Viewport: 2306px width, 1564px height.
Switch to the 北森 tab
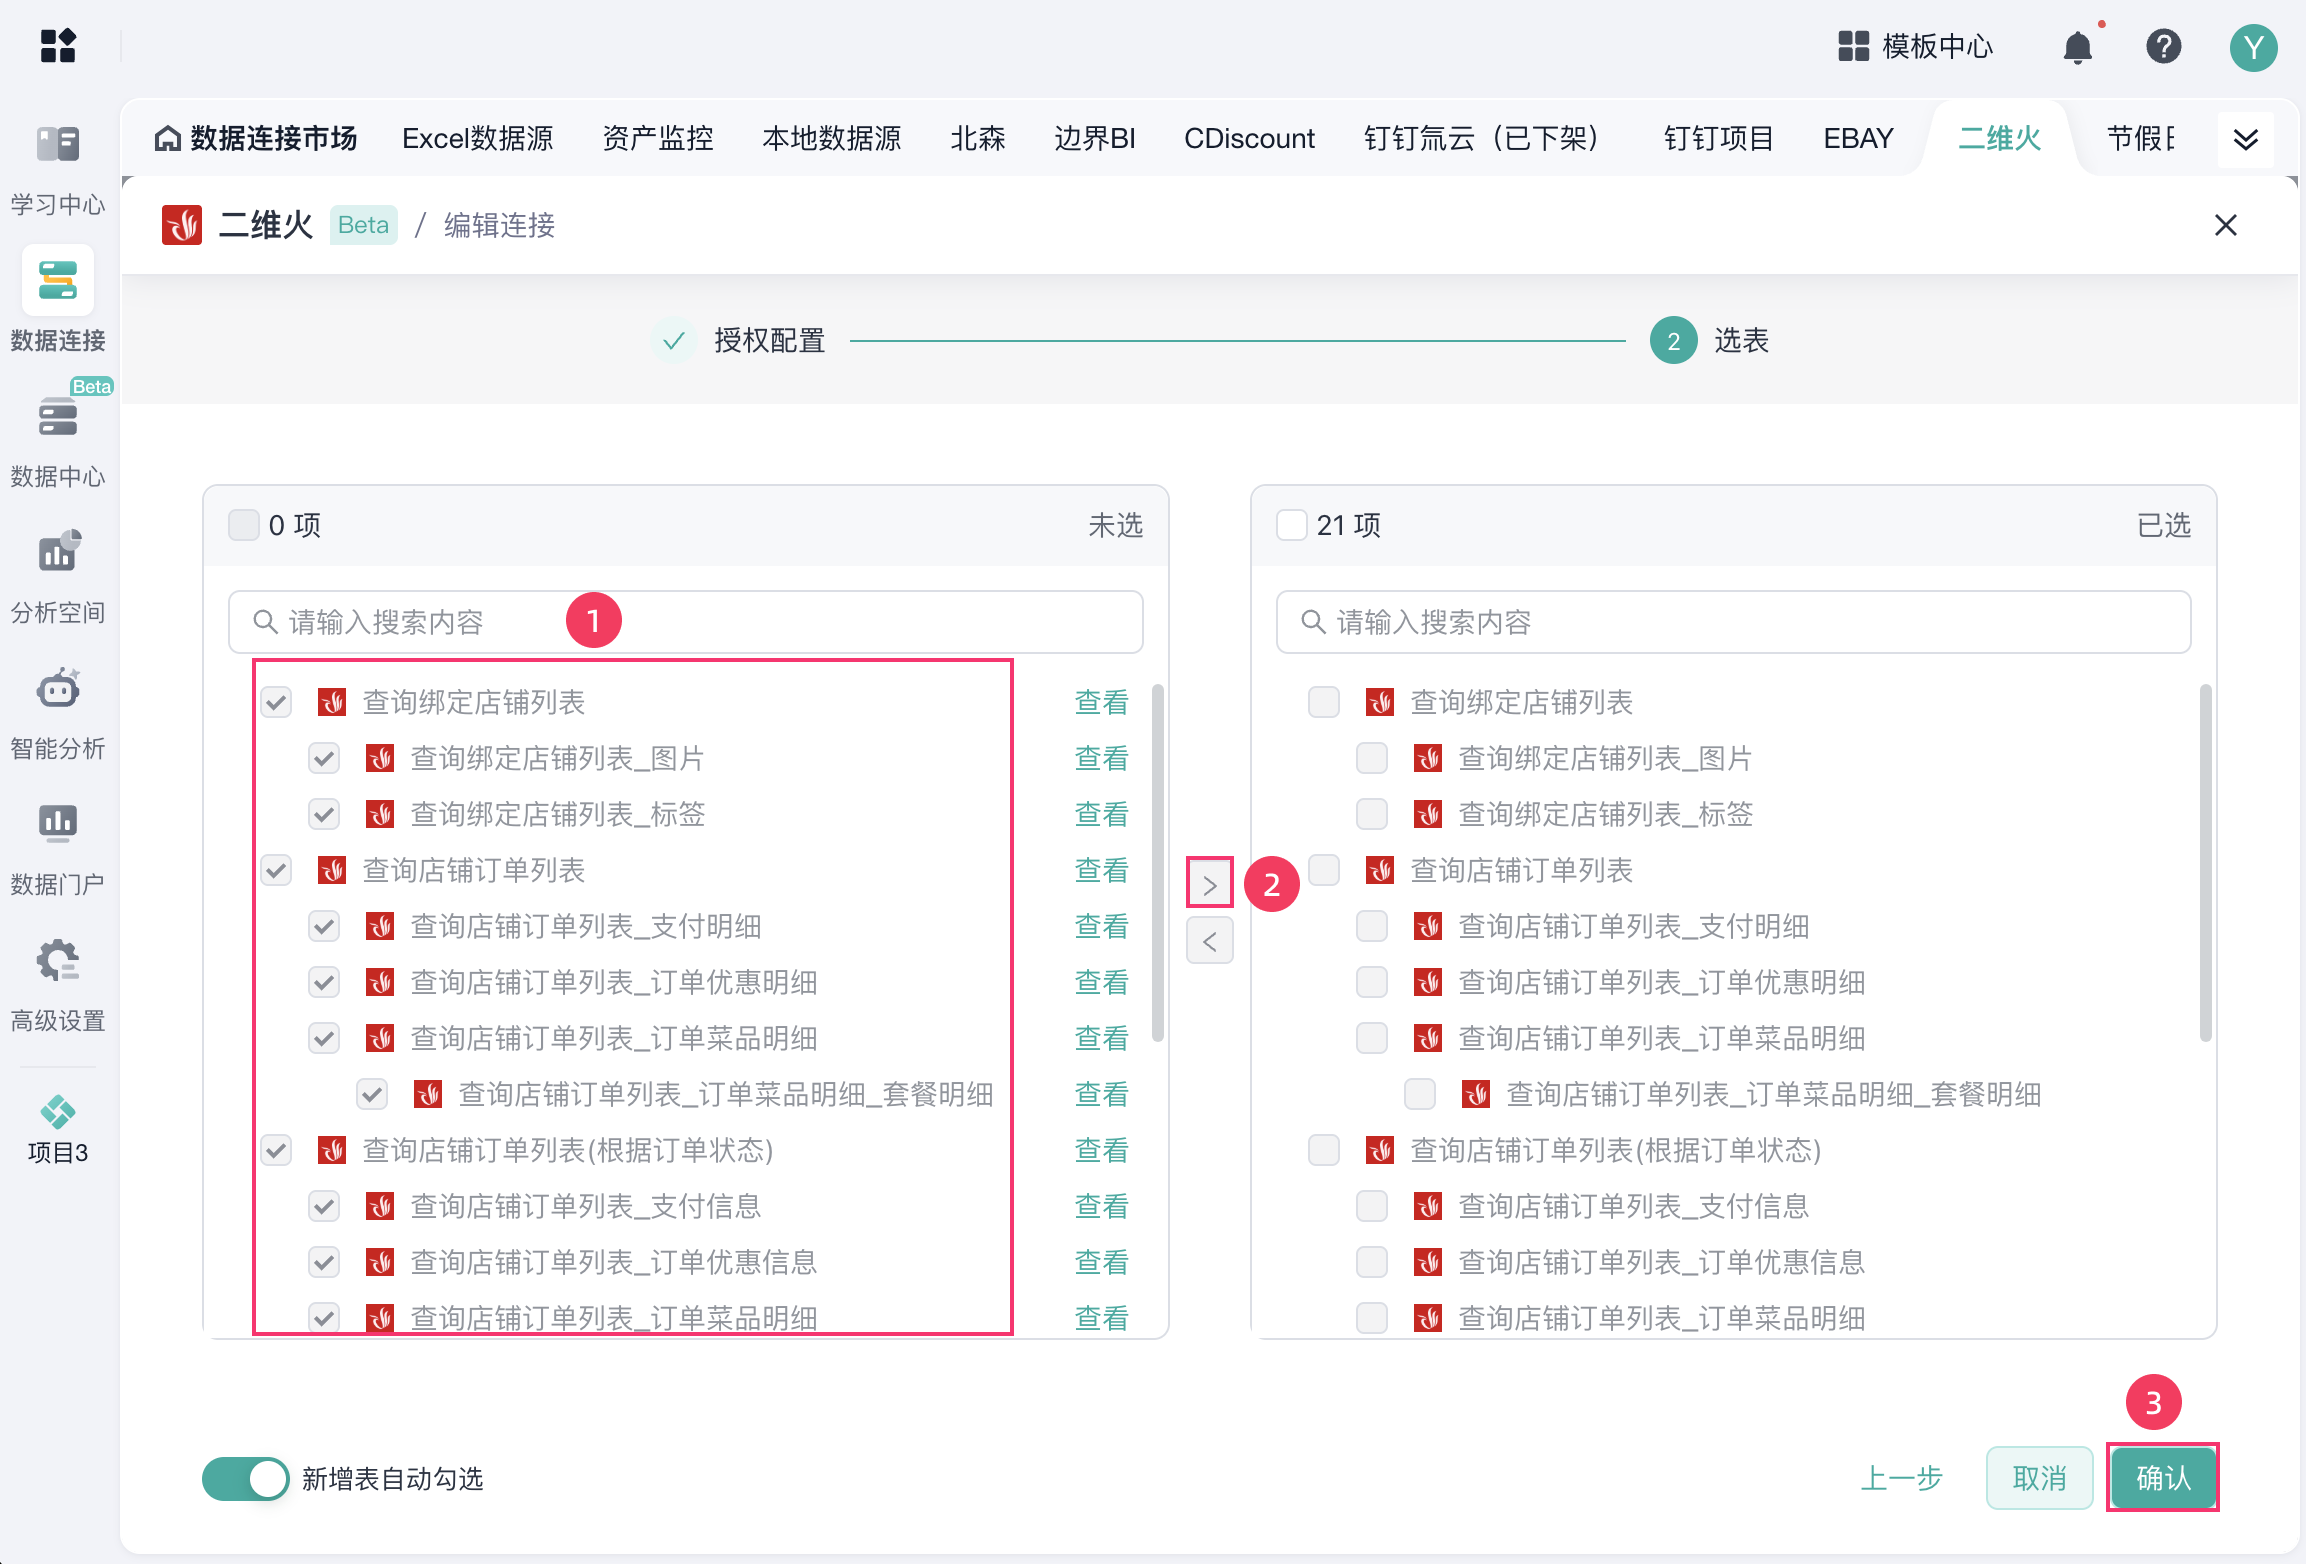click(x=977, y=138)
